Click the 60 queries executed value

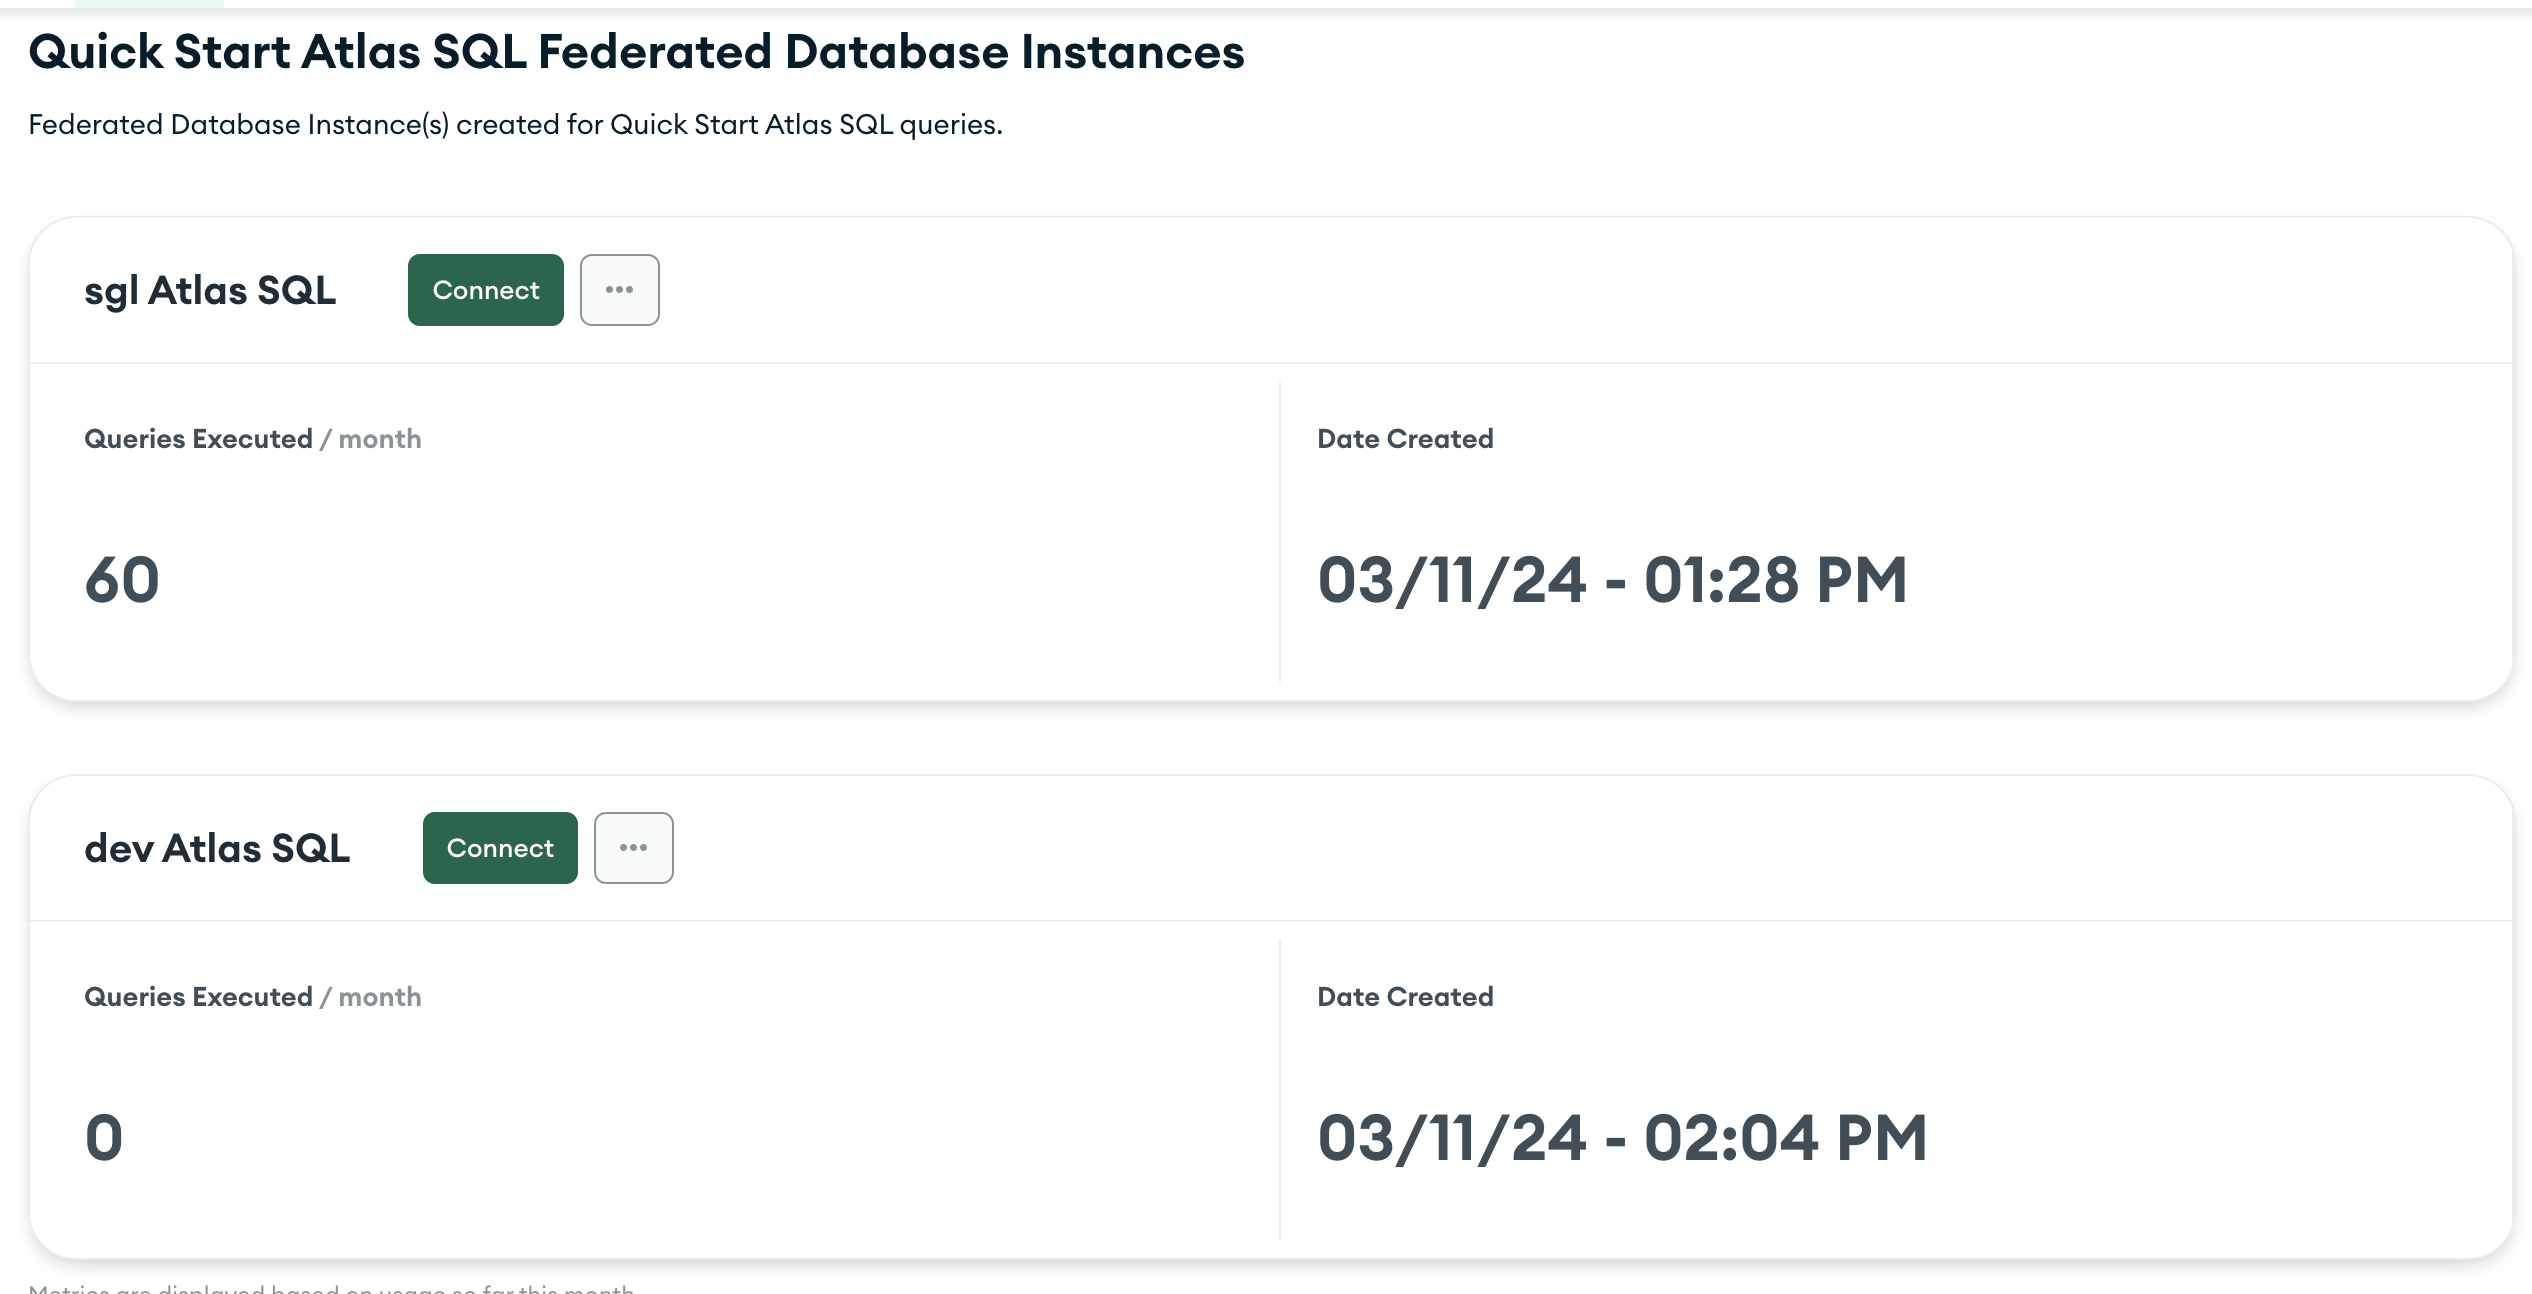coord(122,580)
